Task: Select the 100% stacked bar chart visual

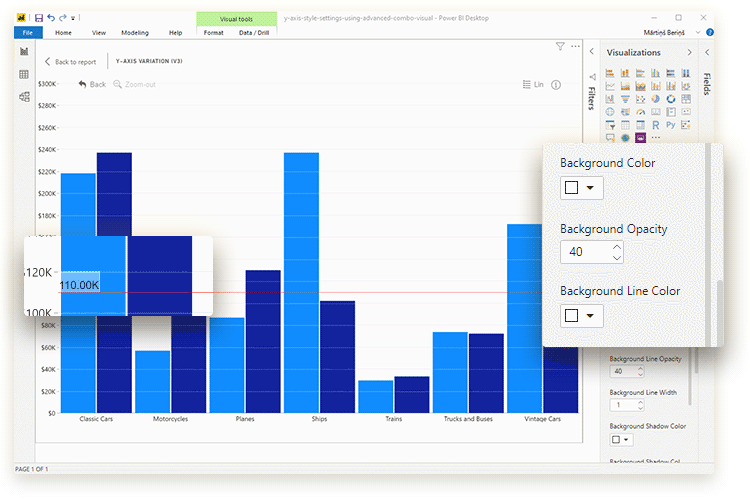Action: click(671, 73)
